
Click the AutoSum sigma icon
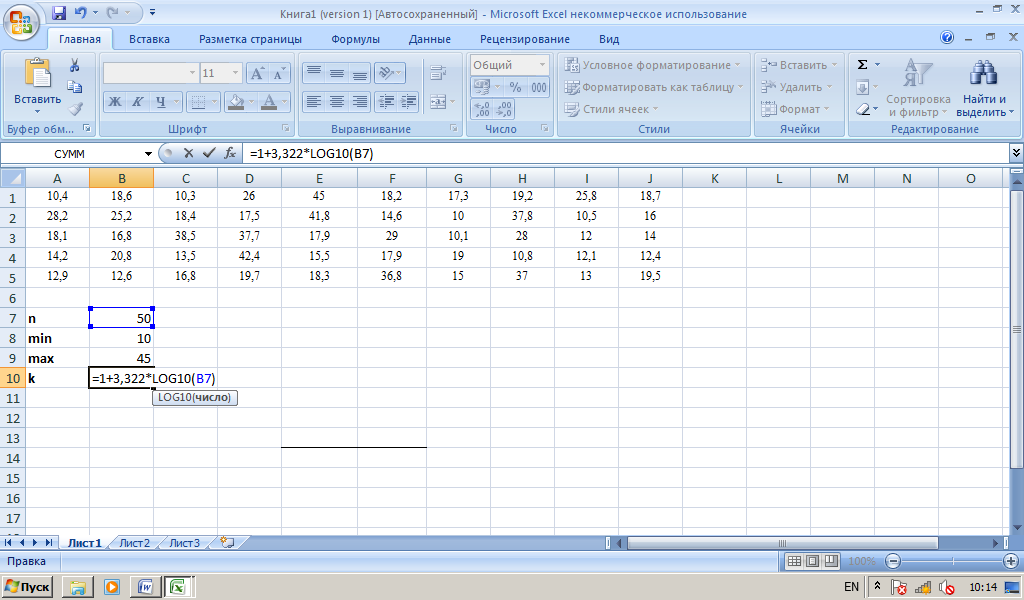(x=862, y=65)
